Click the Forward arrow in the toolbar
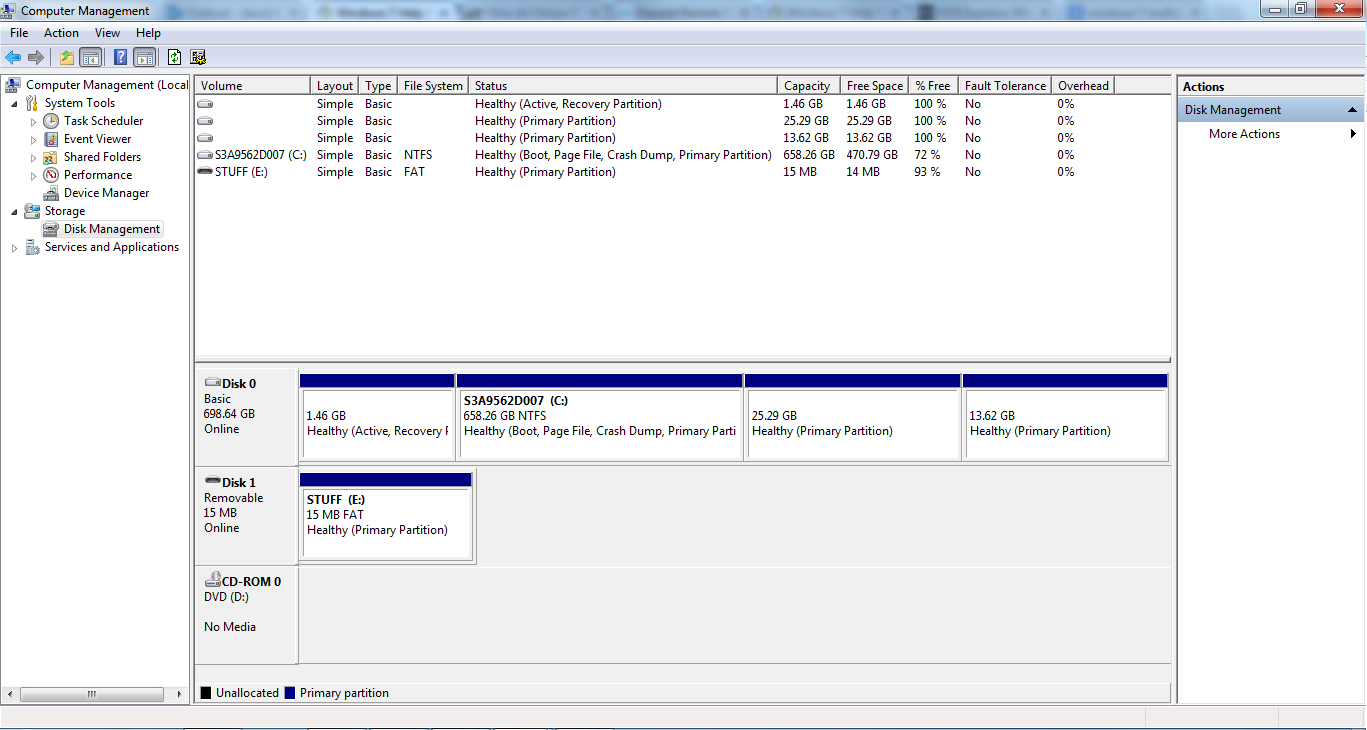This screenshot has width=1367, height=730. [x=36, y=57]
